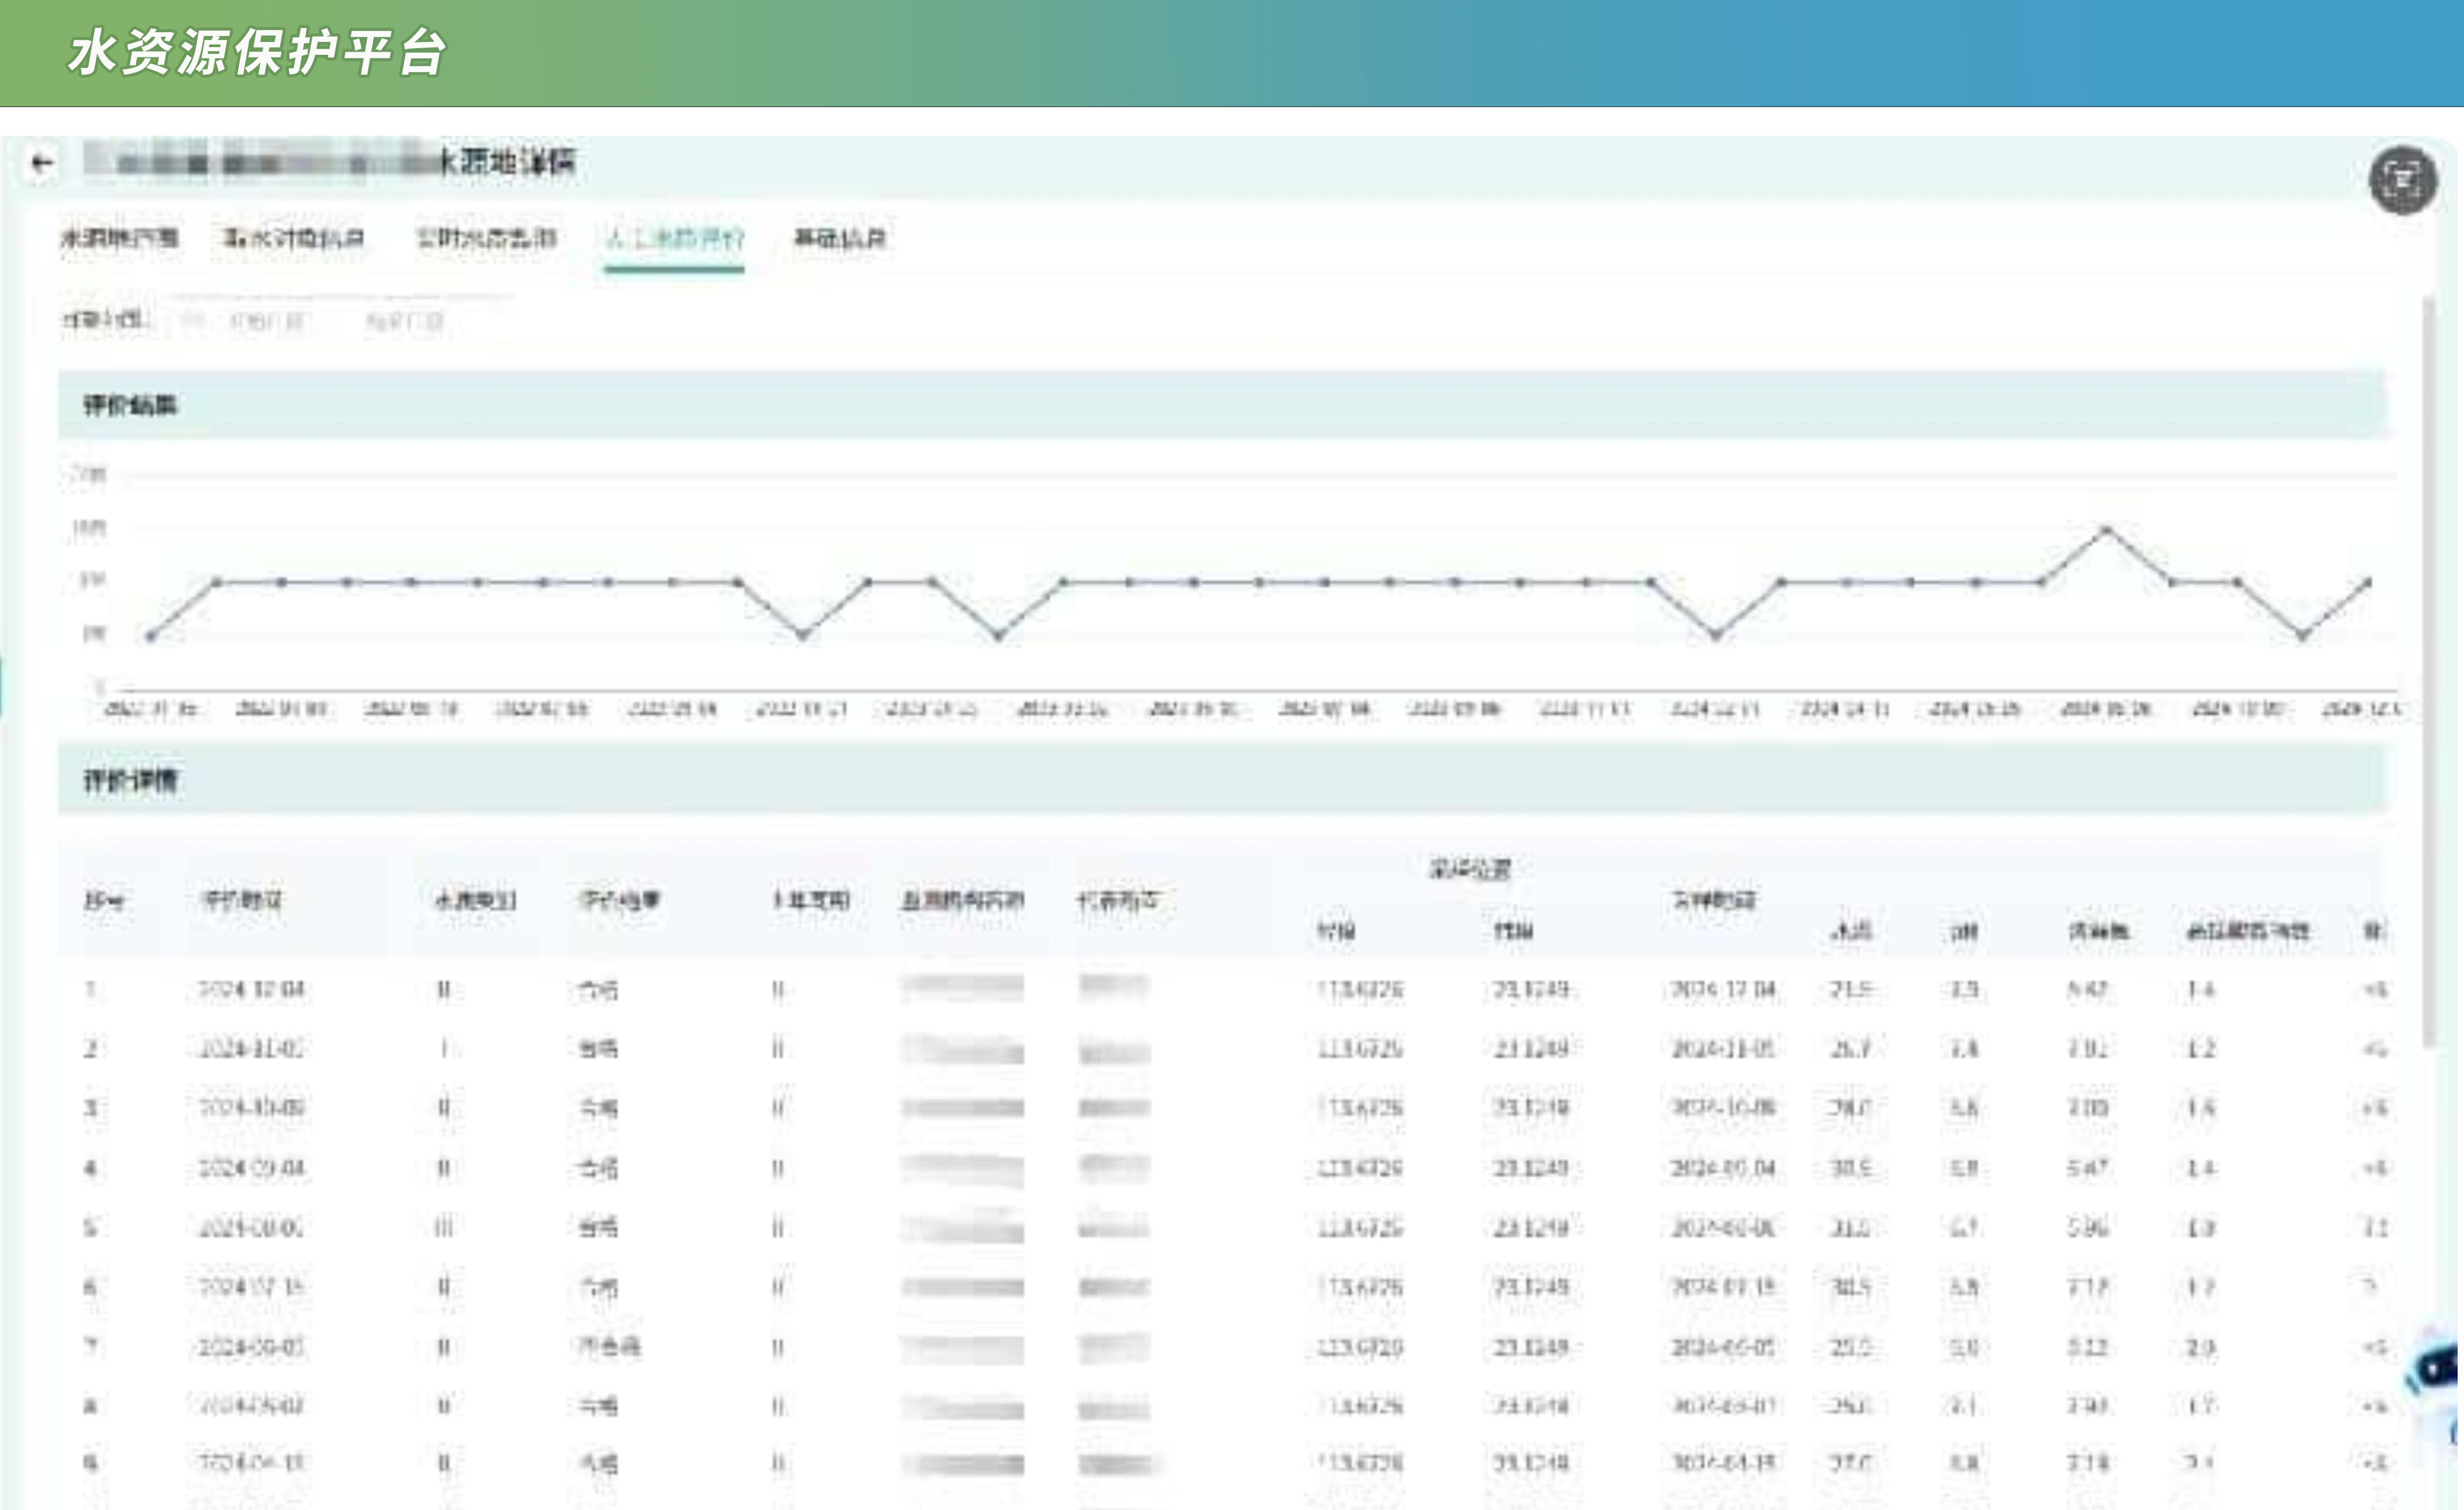The height and width of the screenshot is (1510, 2464).
Task: Click the 水资源保护平台 title
Action: click(x=257, y=52)
